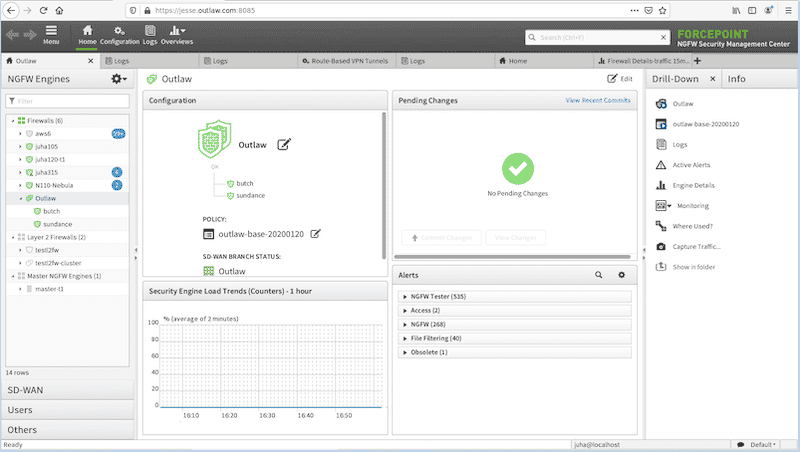Open the Overviews chart dropdown

177,35
